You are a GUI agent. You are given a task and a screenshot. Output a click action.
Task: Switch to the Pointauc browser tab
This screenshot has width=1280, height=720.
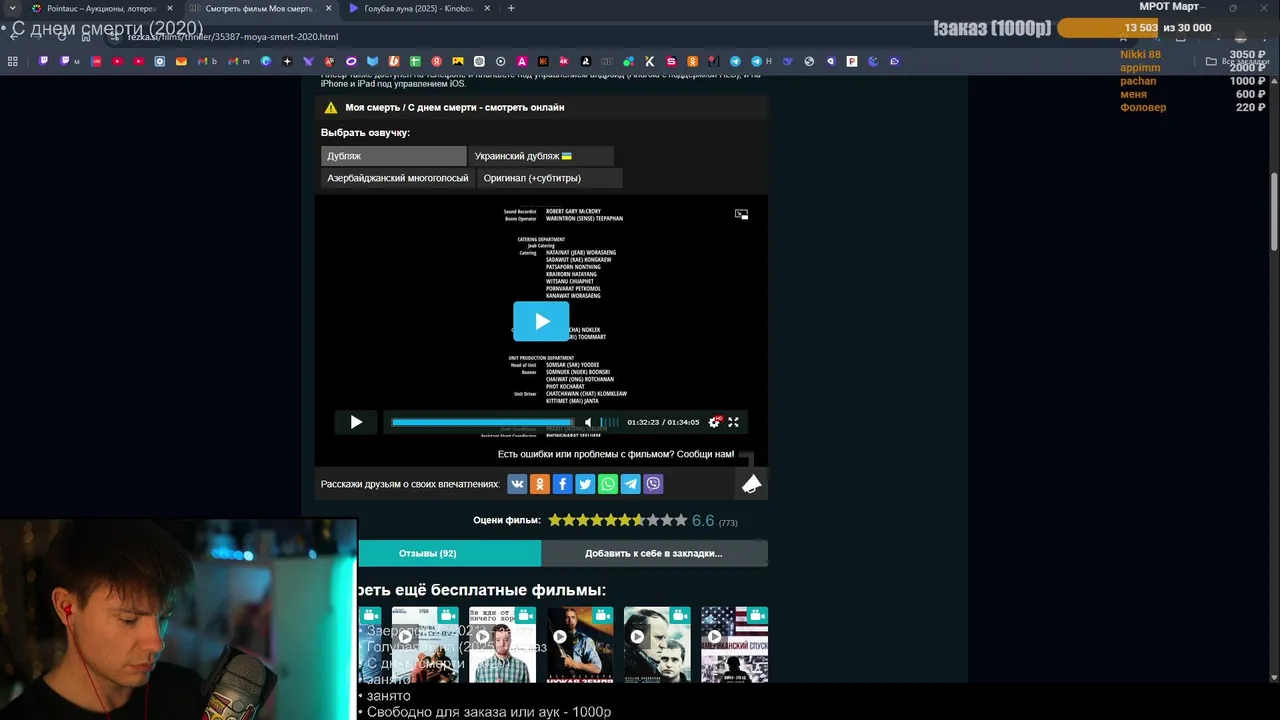pyautogui.click(x=100, y=8)
